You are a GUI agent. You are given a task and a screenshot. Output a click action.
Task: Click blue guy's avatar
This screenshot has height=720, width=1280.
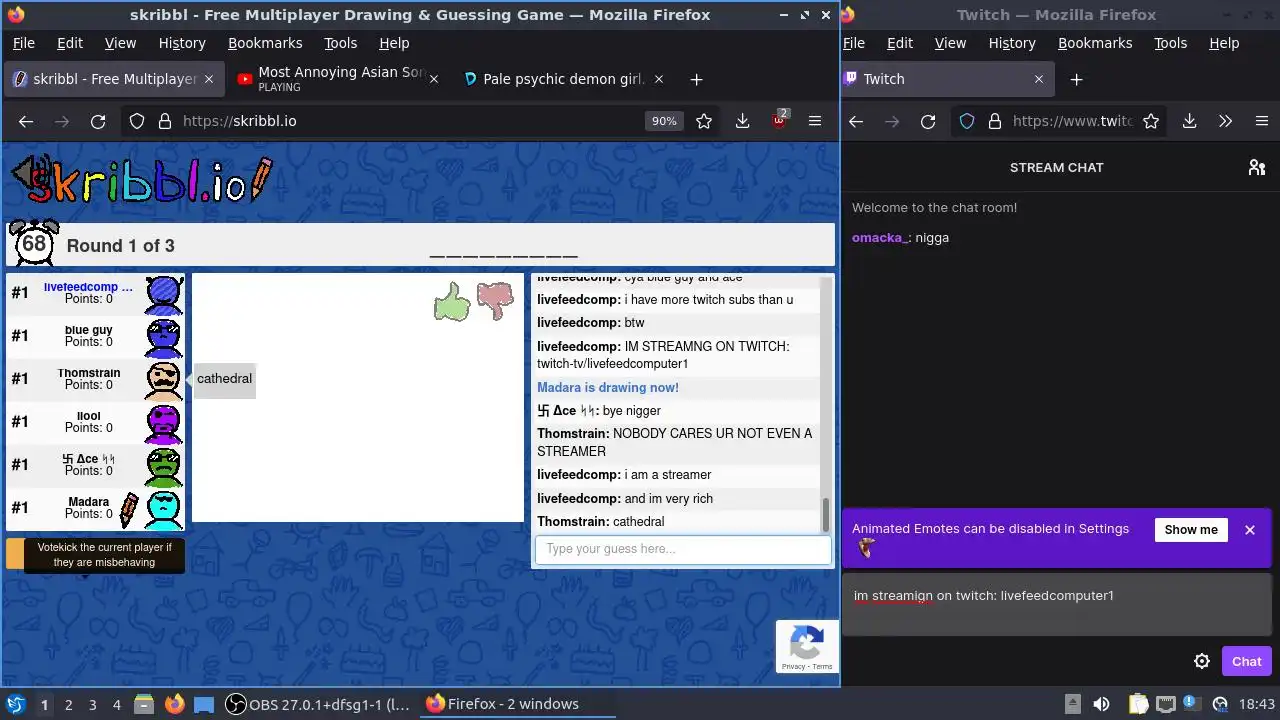pyautogui.click(x=164, y=337)
